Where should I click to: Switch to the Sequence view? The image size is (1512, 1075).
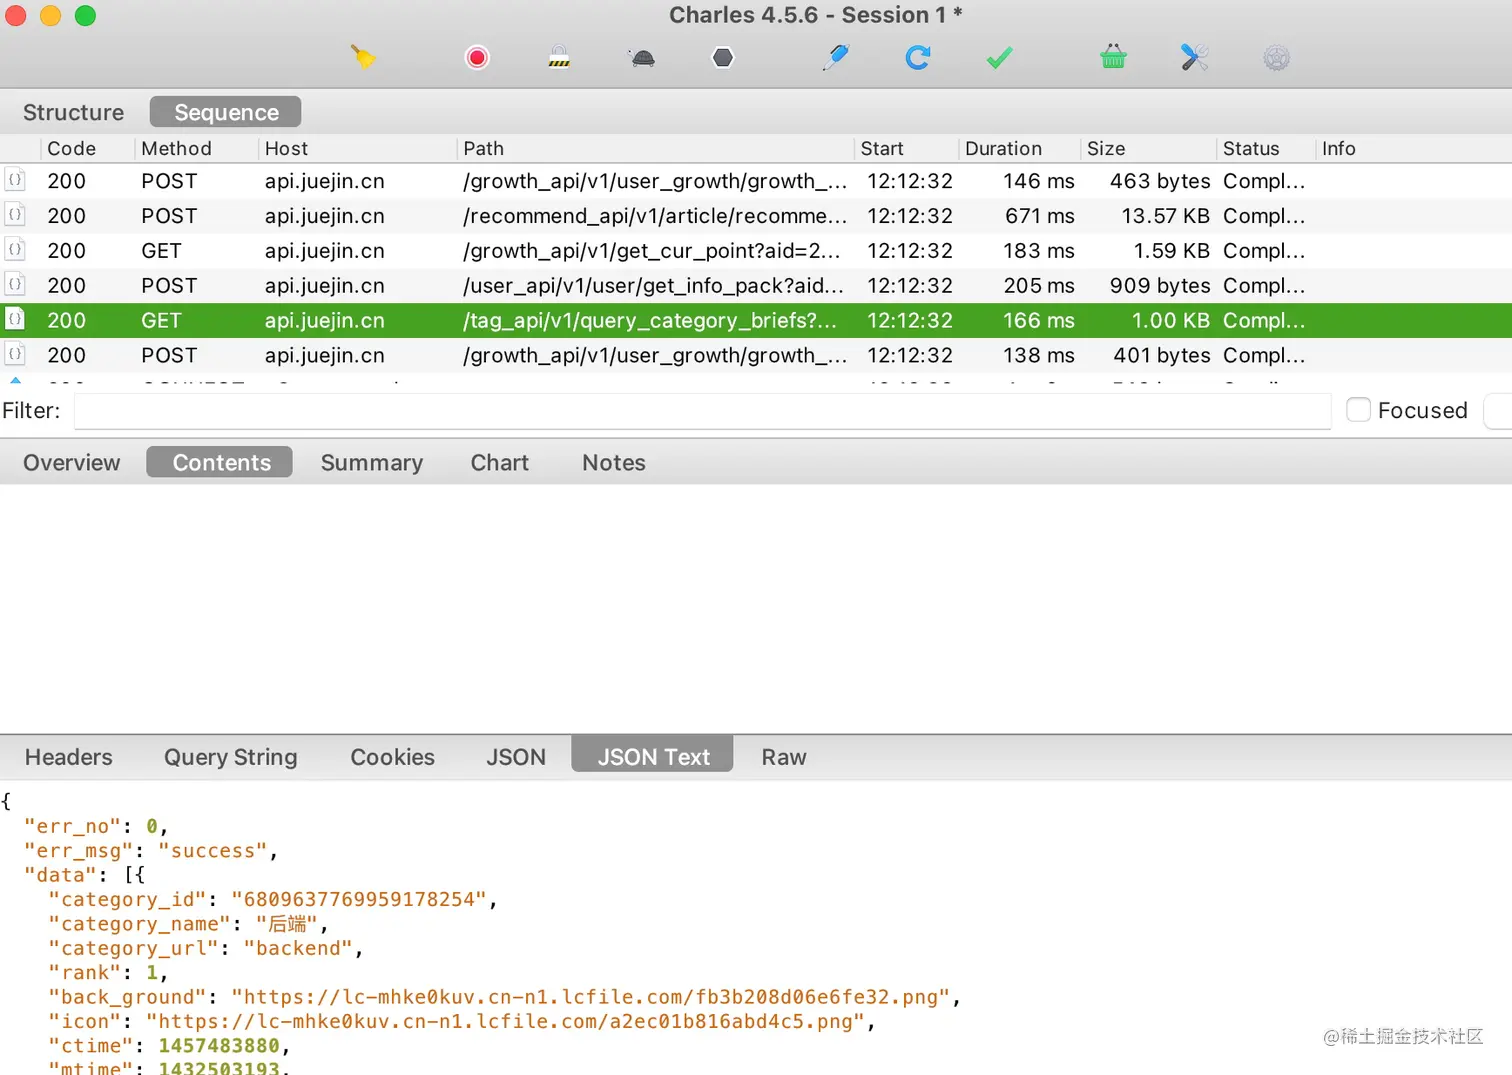point(226,112)
